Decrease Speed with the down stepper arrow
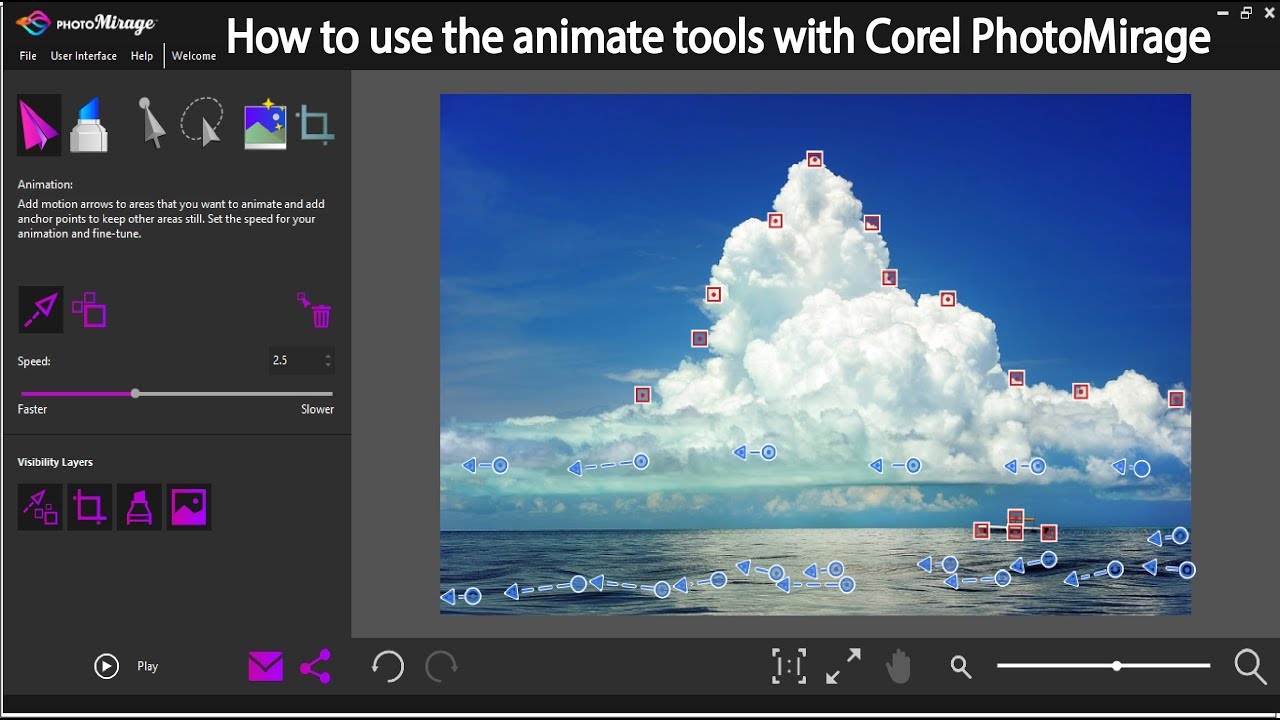 pos(328,365)
